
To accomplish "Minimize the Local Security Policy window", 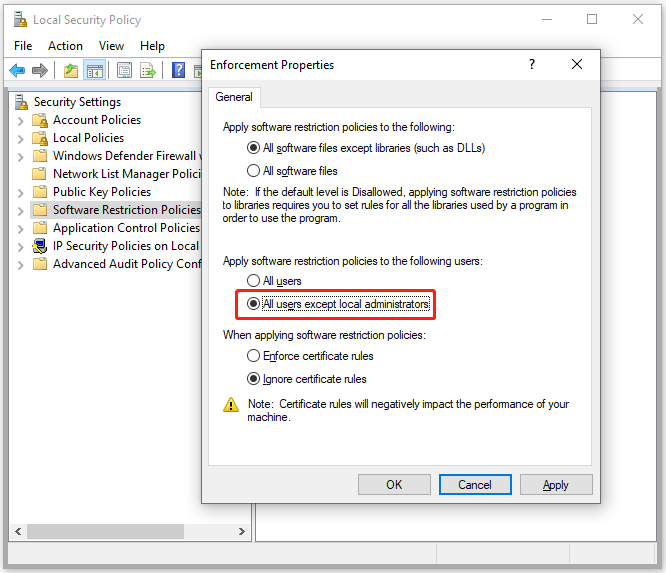I will click(547, 20).
